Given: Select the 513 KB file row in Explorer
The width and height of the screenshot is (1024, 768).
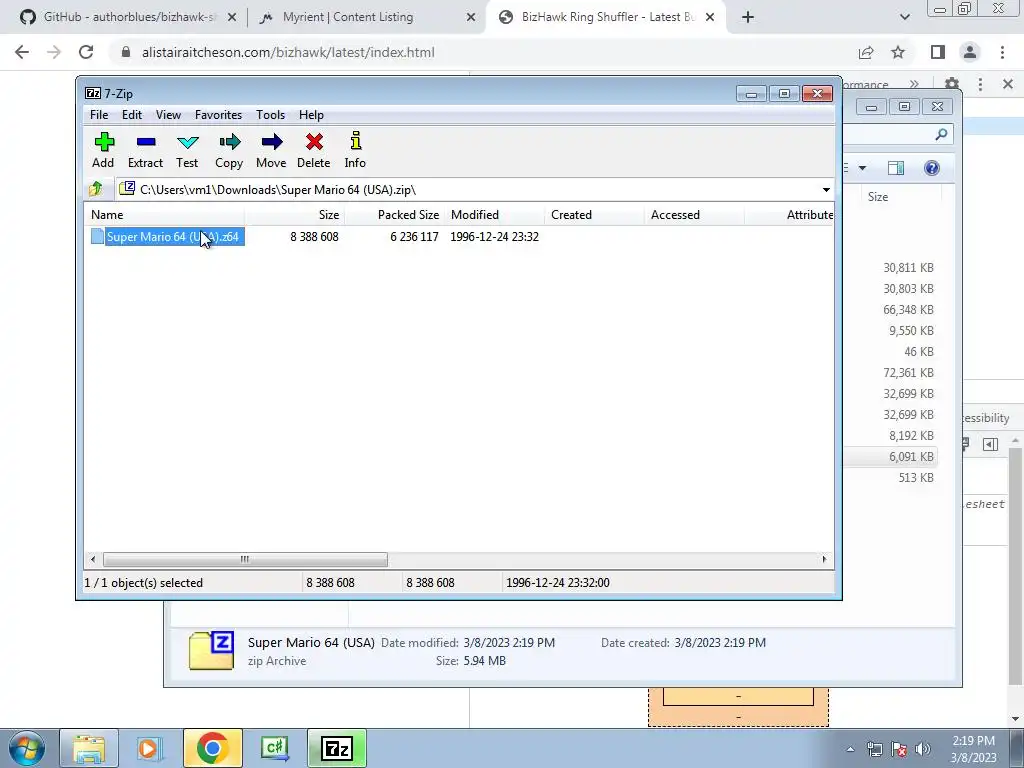Looking at the screenshot, I should (890, 477).
